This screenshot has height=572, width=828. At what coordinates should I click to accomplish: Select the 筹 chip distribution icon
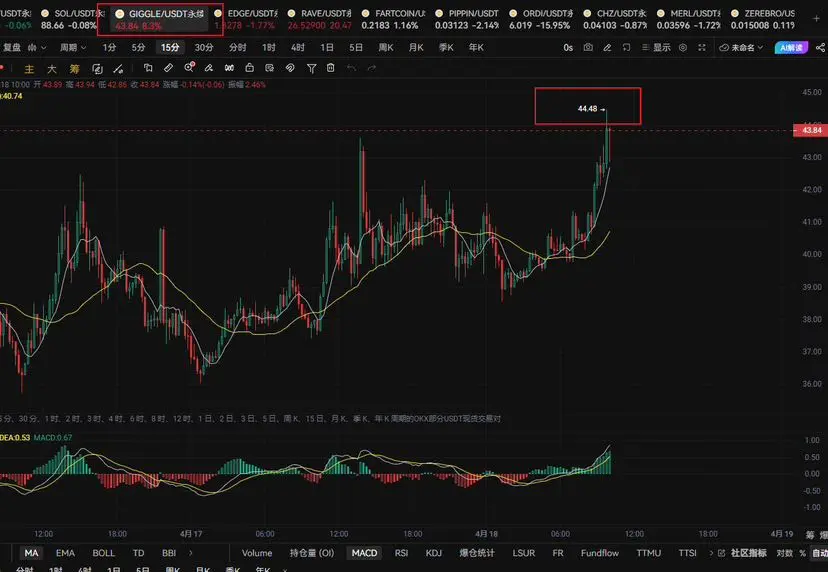[74, 69]
